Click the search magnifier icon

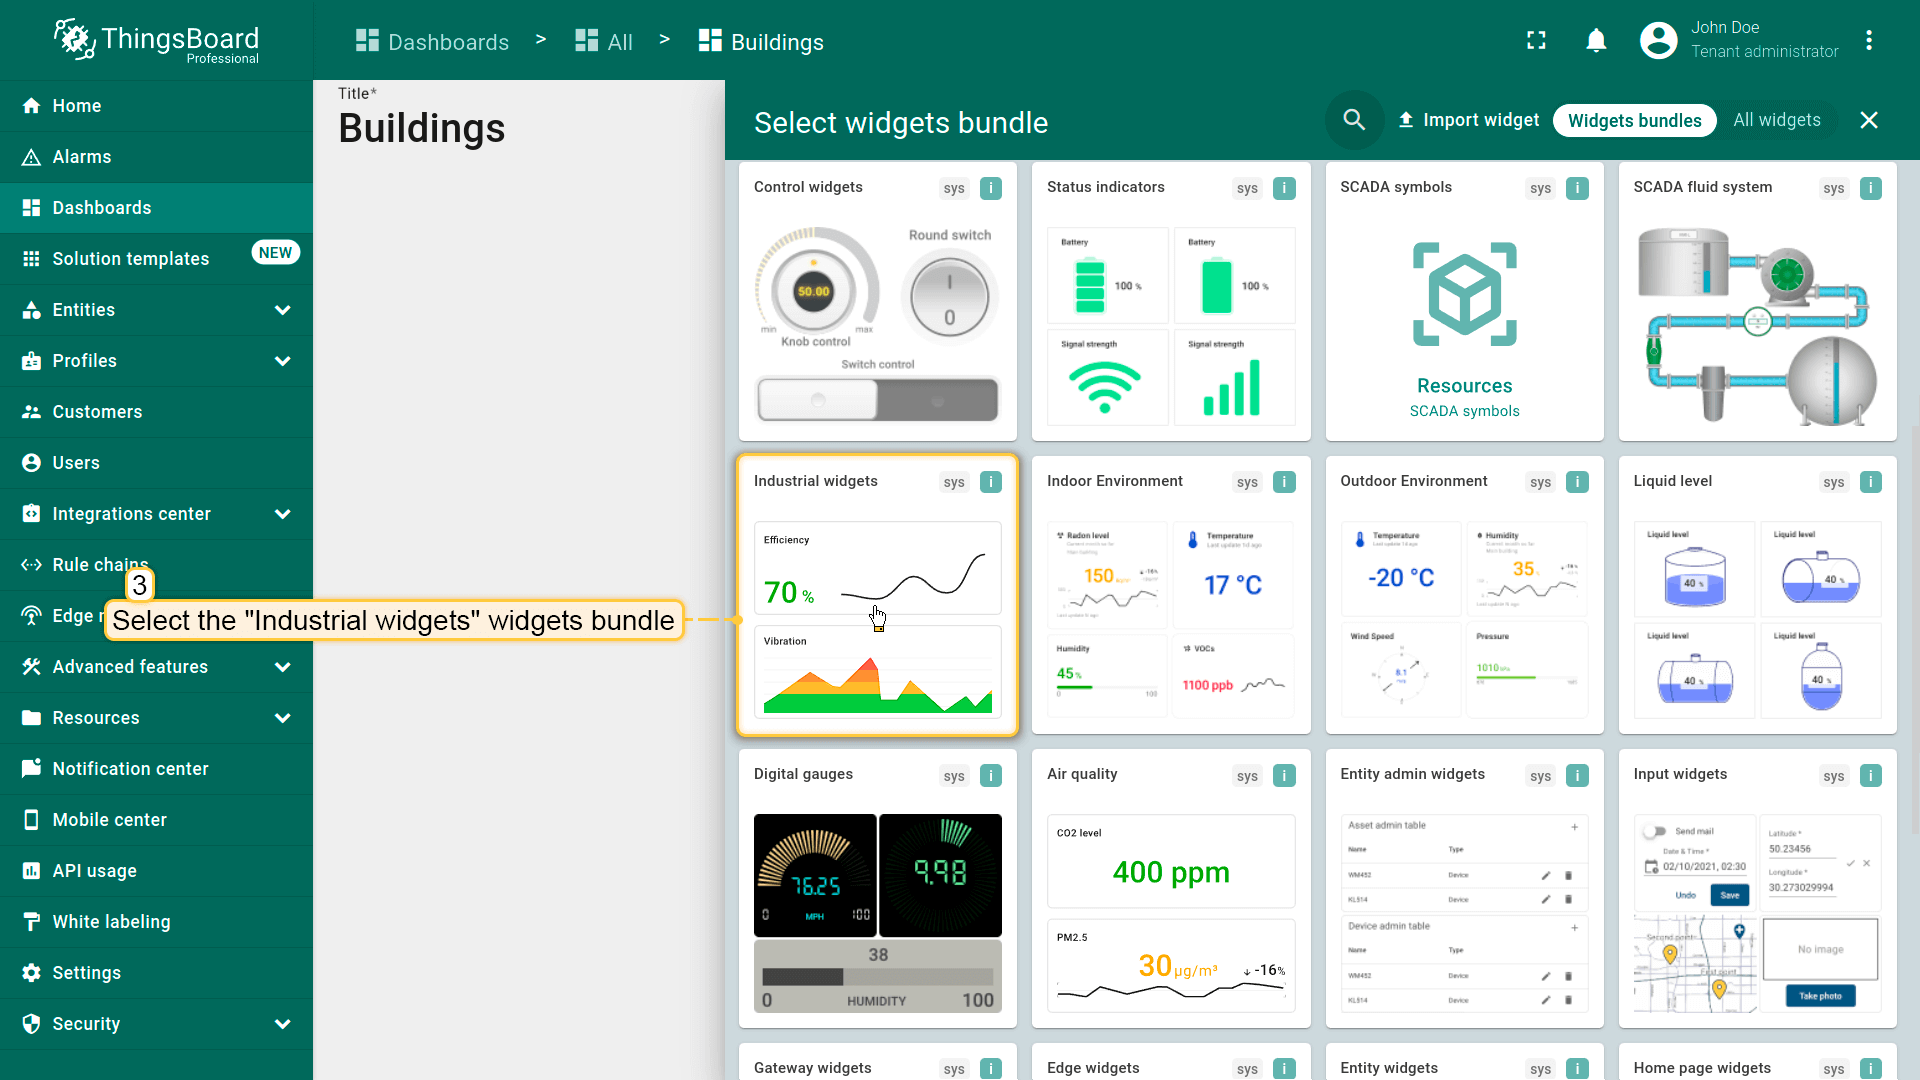[x=1354, y=120]
